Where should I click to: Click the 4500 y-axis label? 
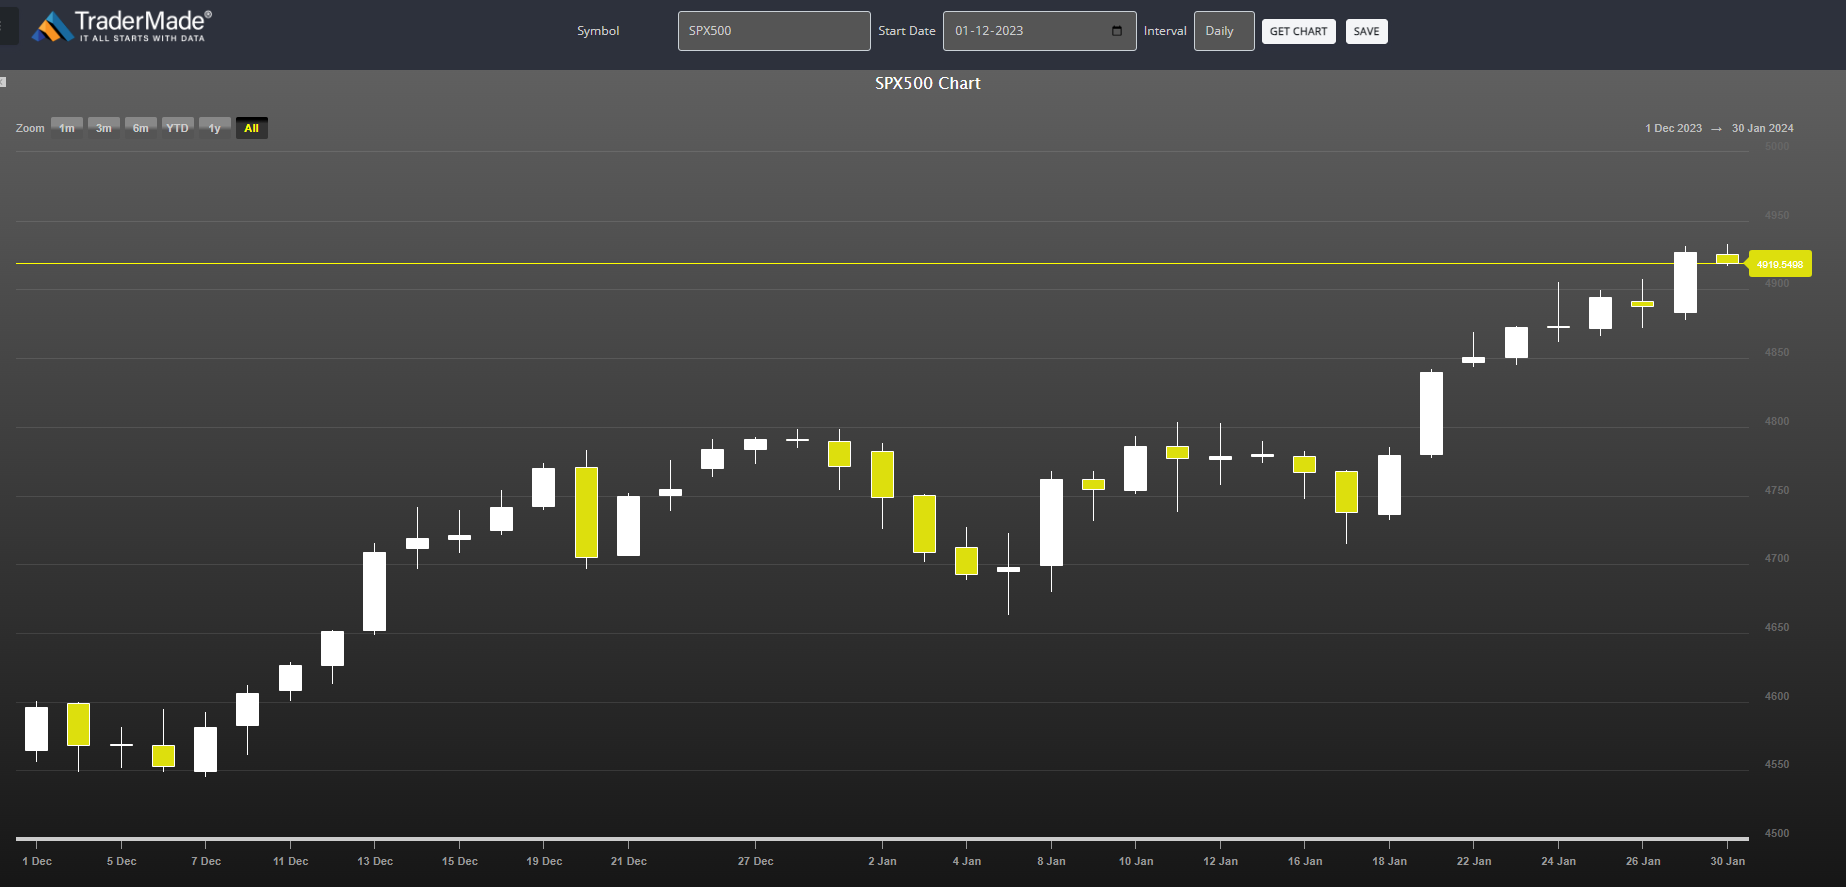1777,833
